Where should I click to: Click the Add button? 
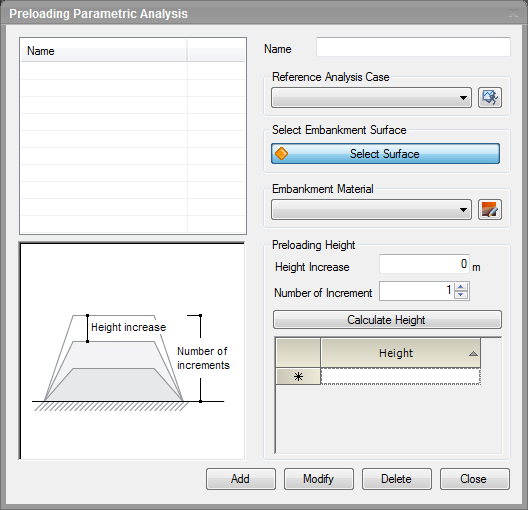pyautogui.click(x=241, y=479)
